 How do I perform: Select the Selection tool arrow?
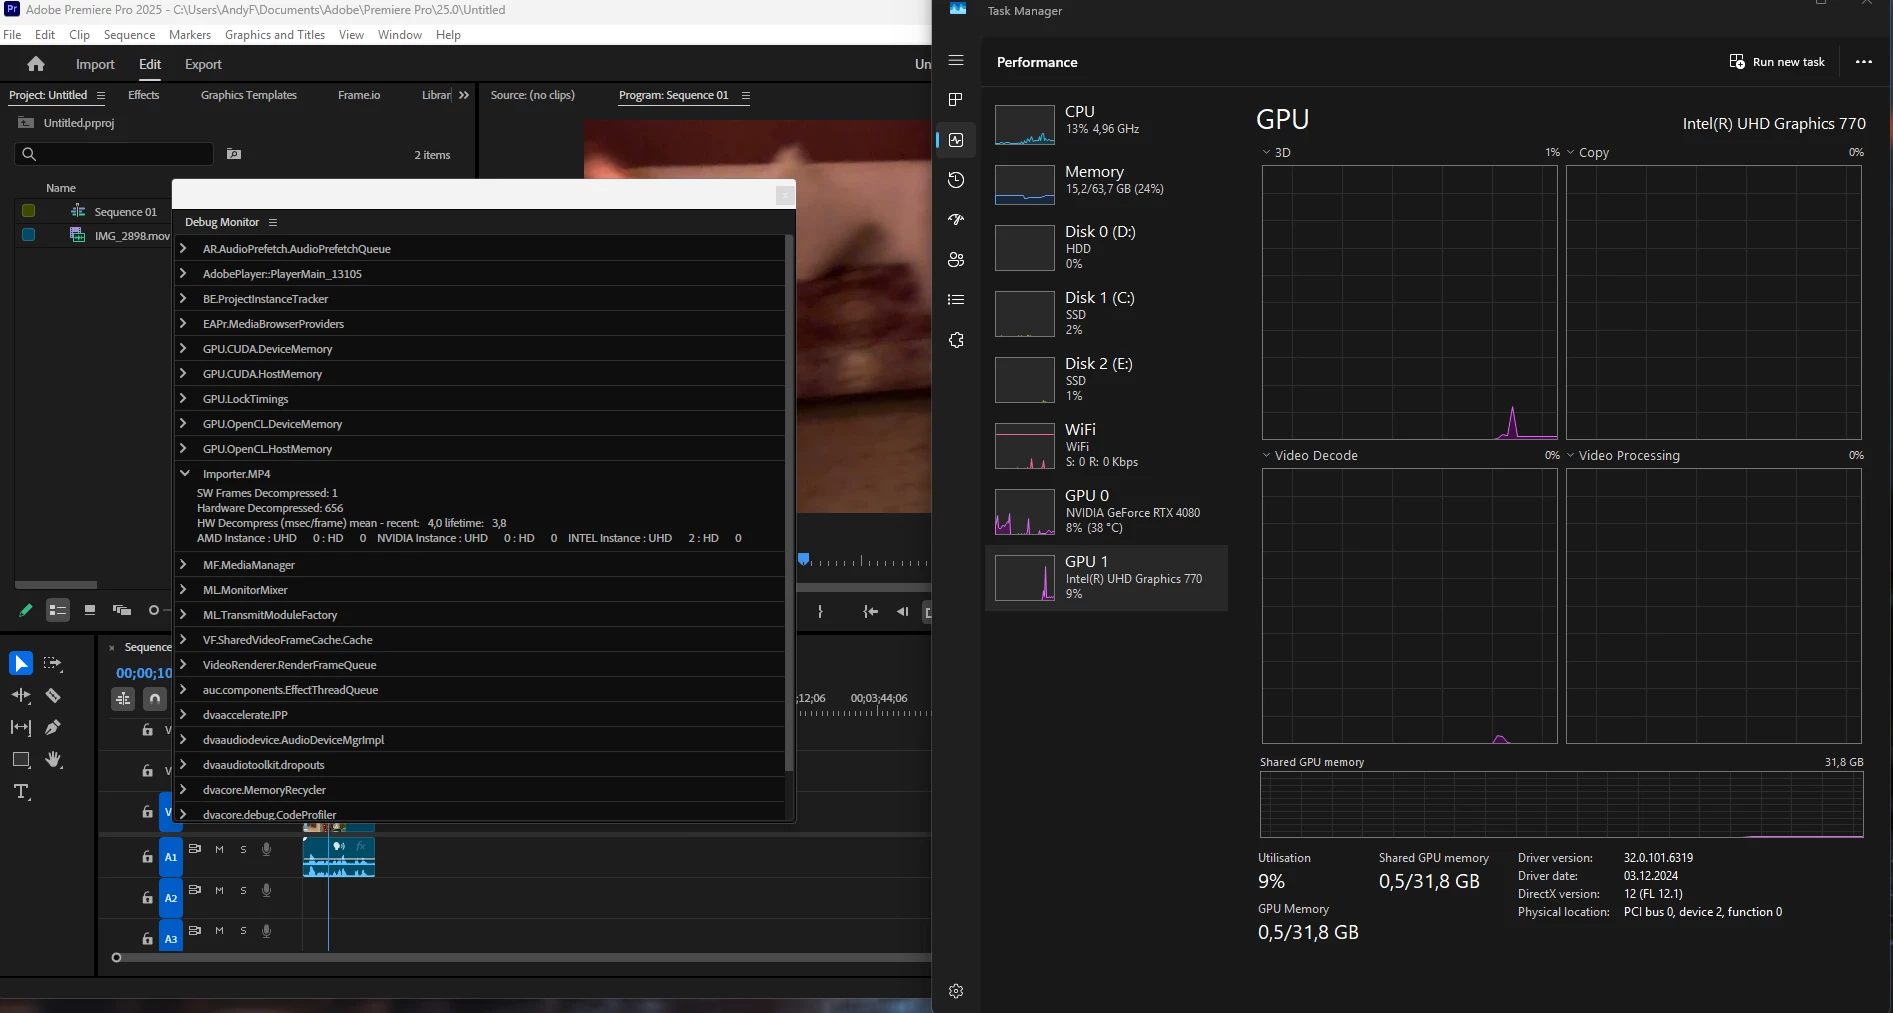(21, 664)
